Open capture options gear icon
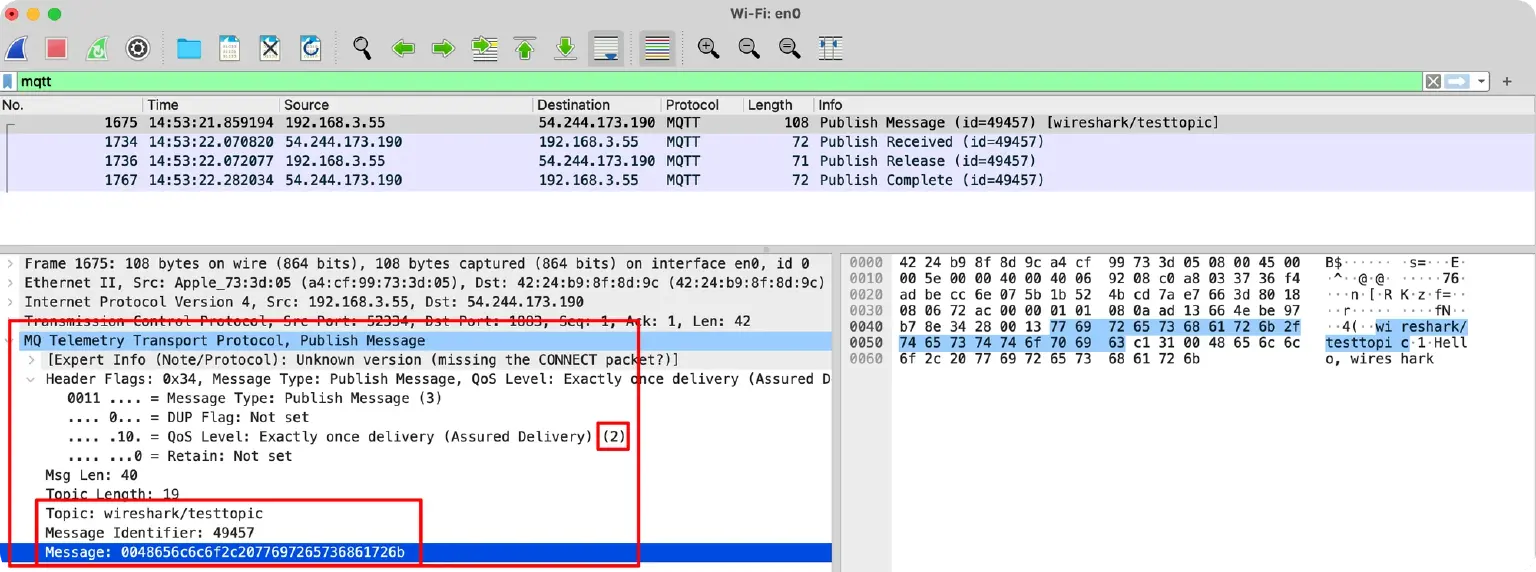 pyautogui.click(x=138, y=48)
